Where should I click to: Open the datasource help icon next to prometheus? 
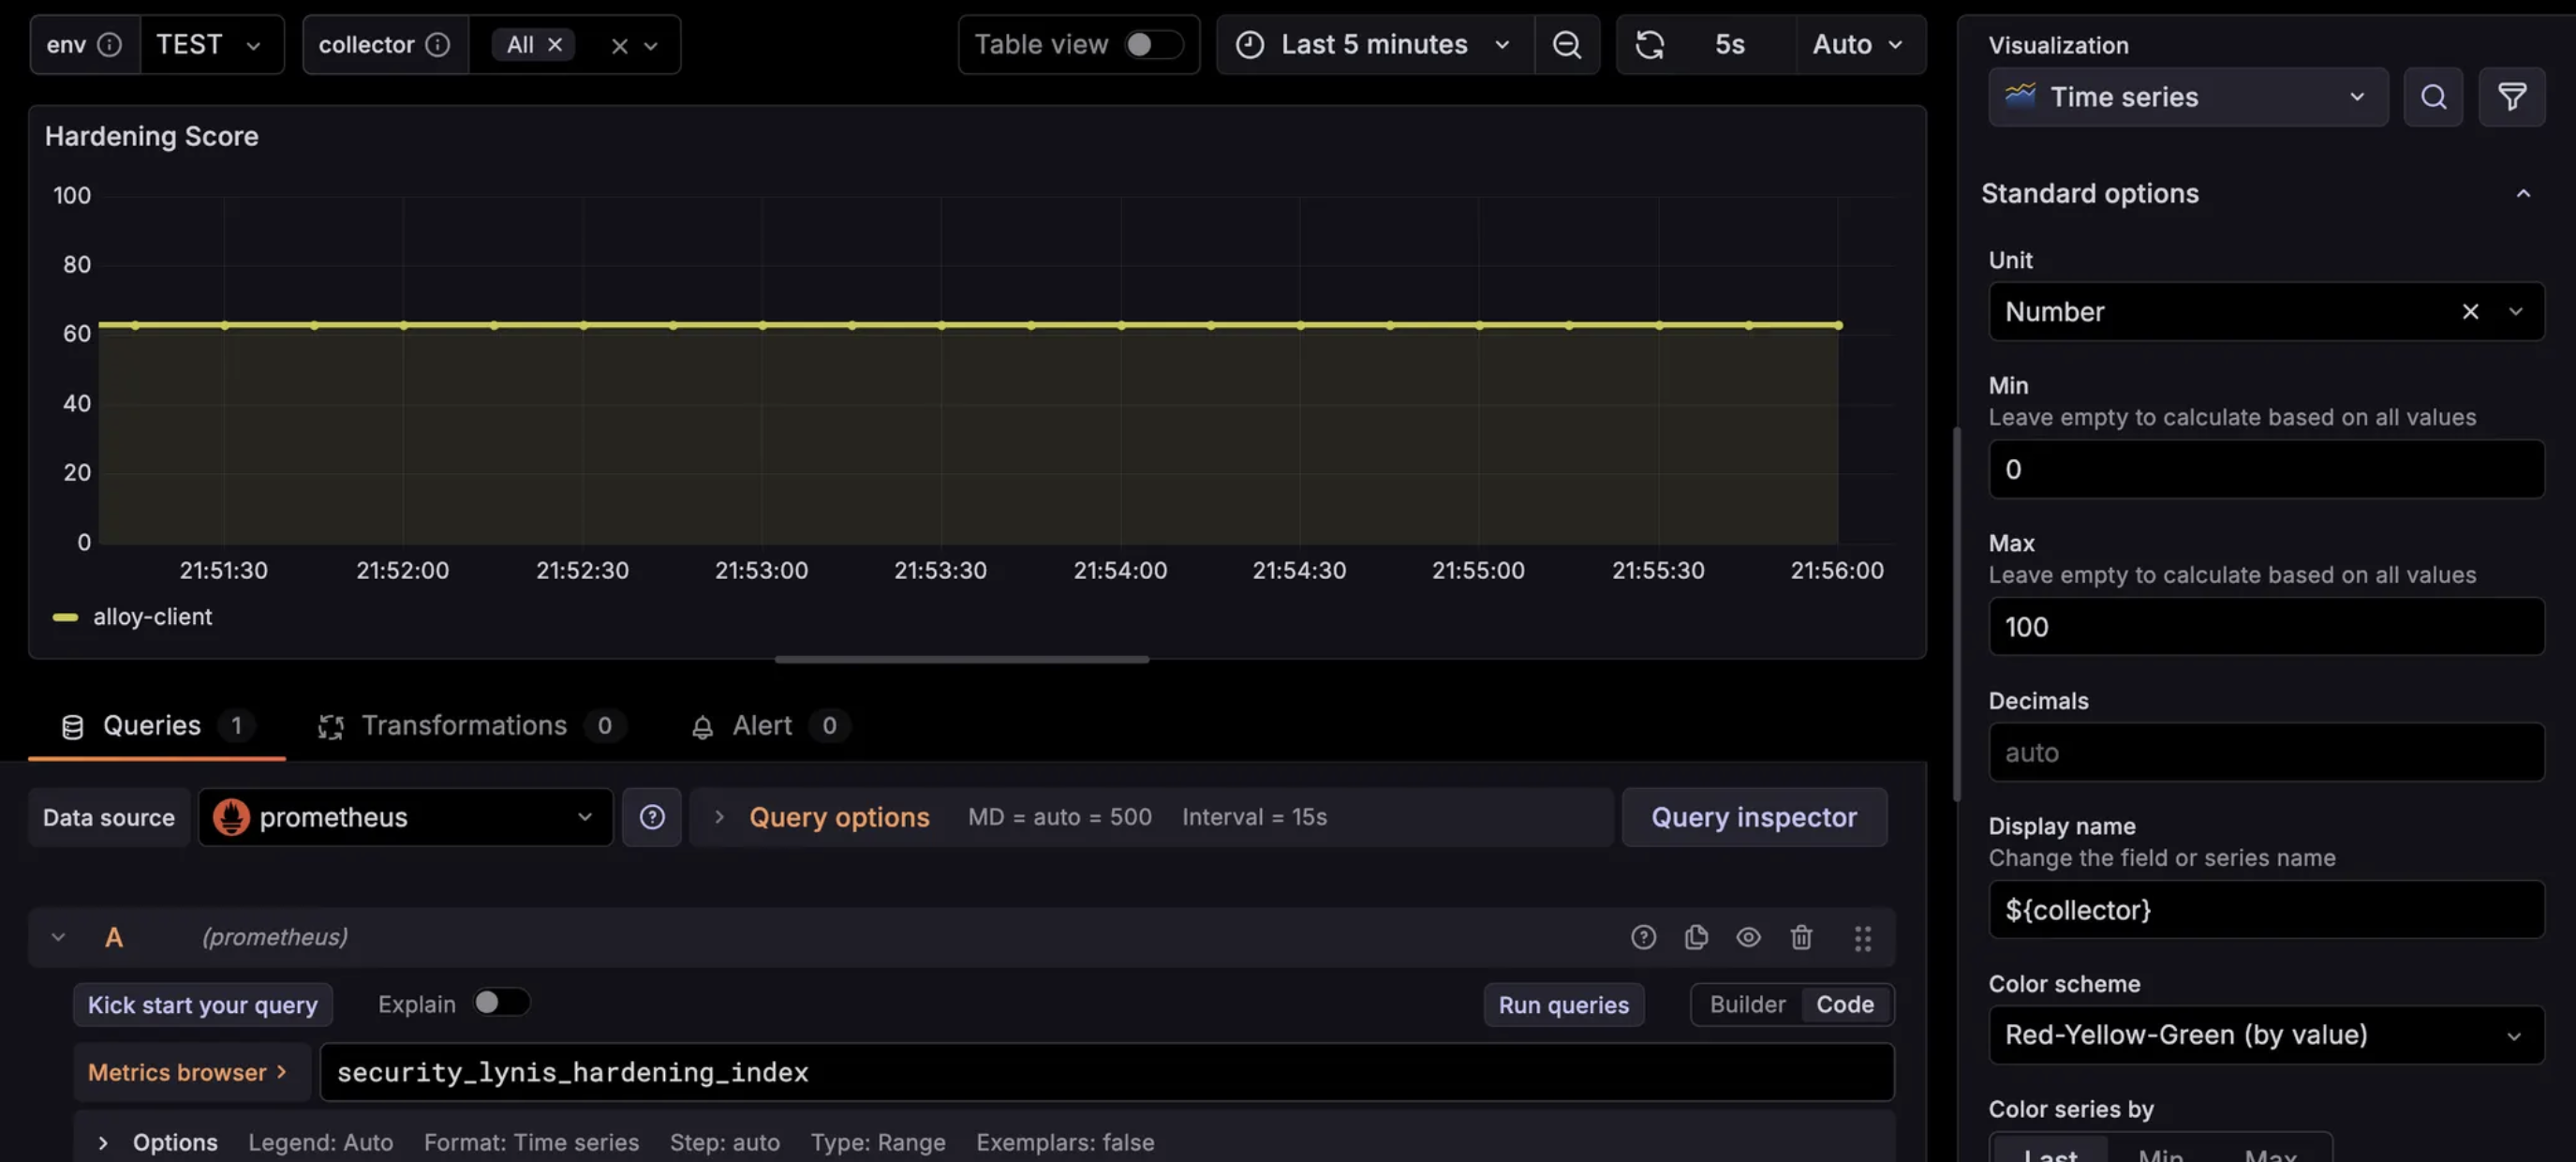pyautogui.click(x=651, y=817)
